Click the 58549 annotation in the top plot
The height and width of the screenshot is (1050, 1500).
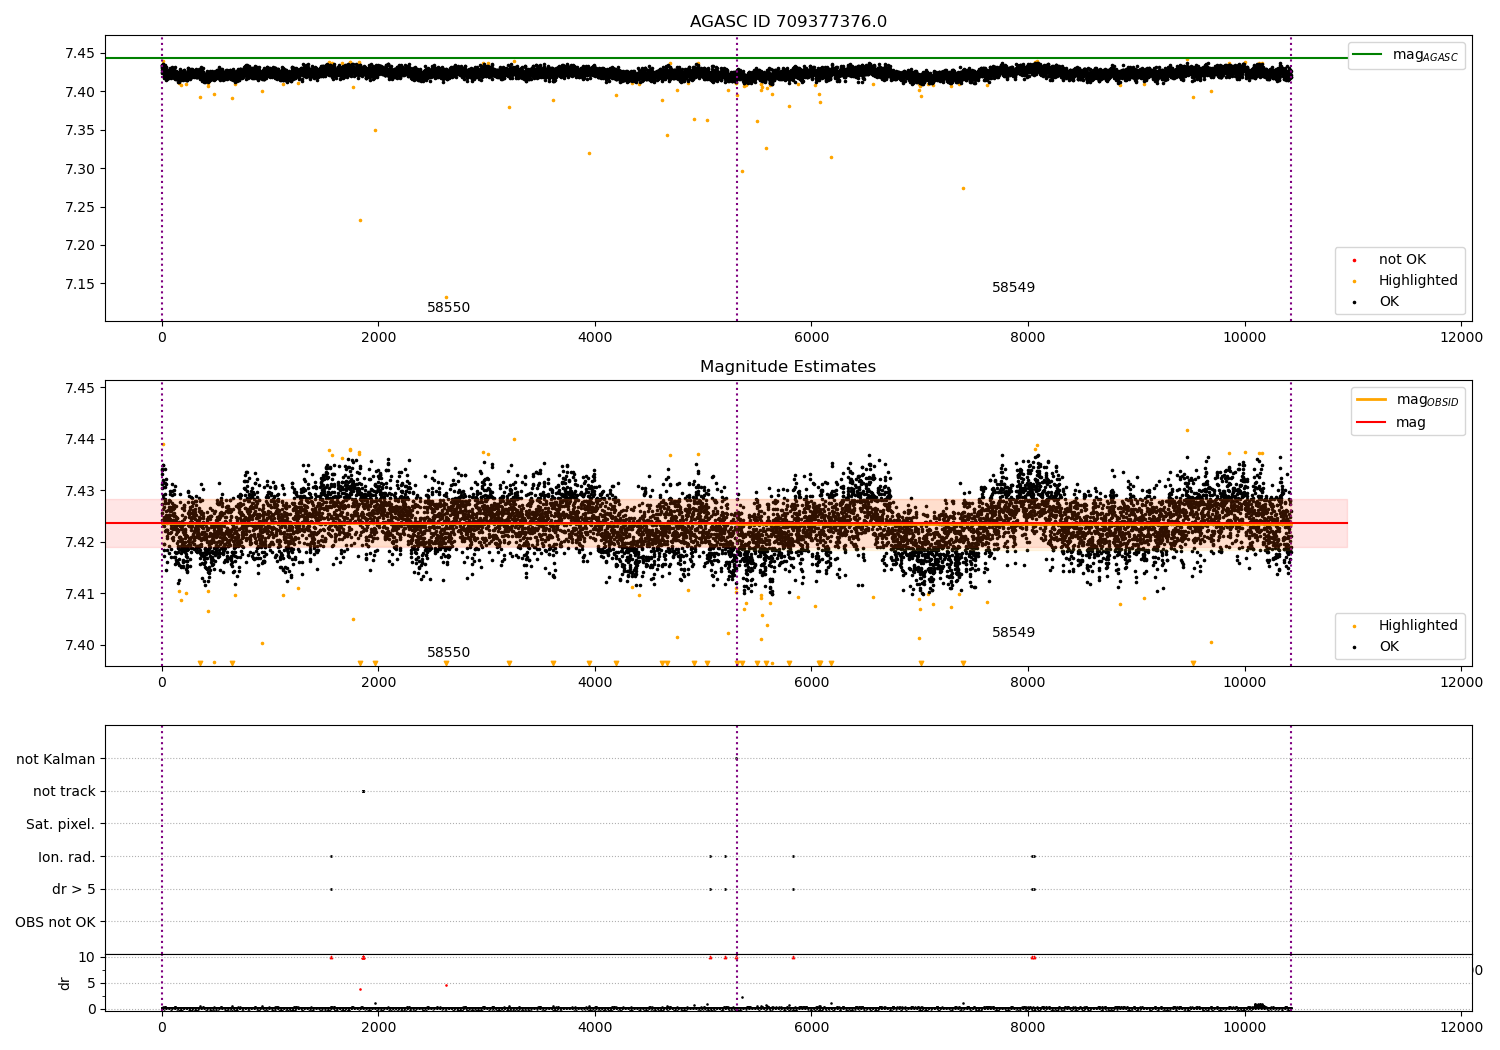1013,288
